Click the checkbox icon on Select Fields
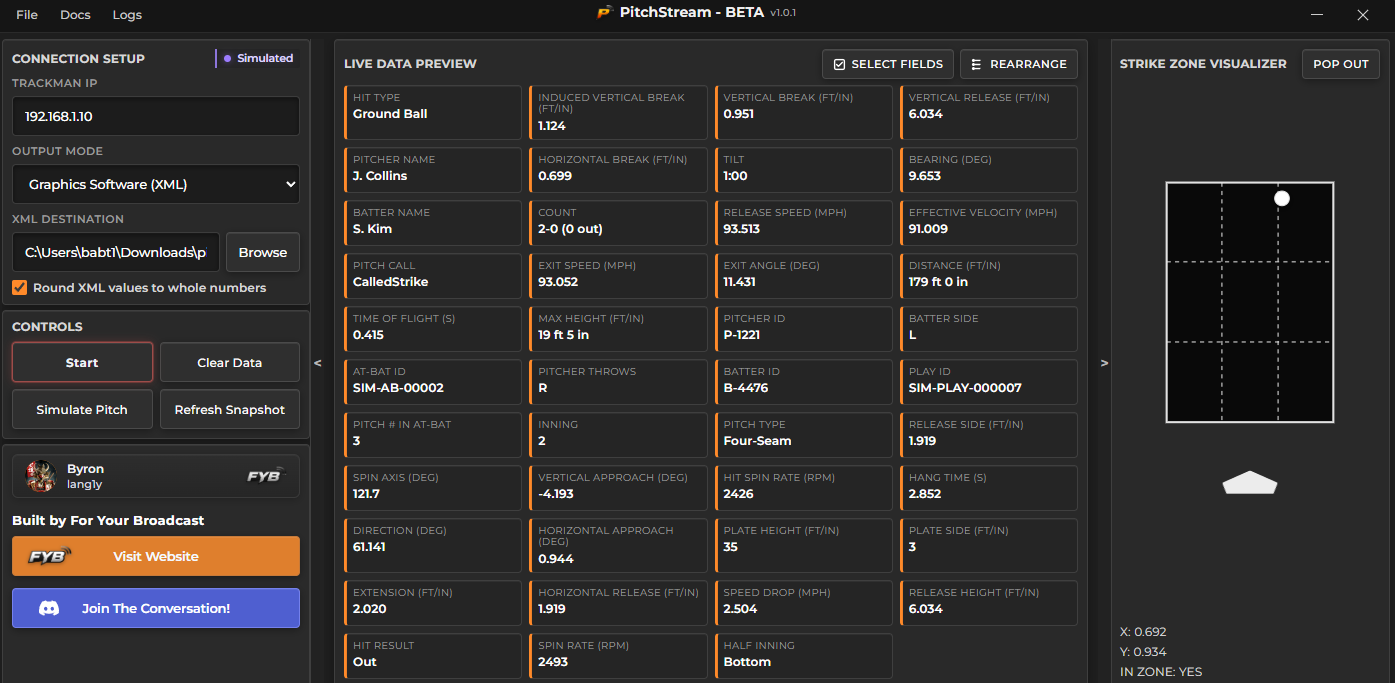Viewport: 1395px width, 683px height. coord(840,64)
